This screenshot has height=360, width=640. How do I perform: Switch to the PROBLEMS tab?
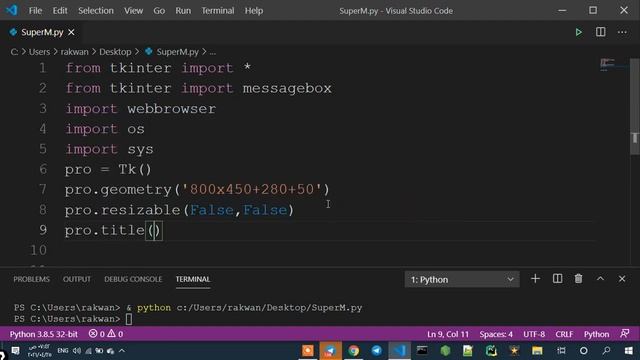tap(31, 279)
